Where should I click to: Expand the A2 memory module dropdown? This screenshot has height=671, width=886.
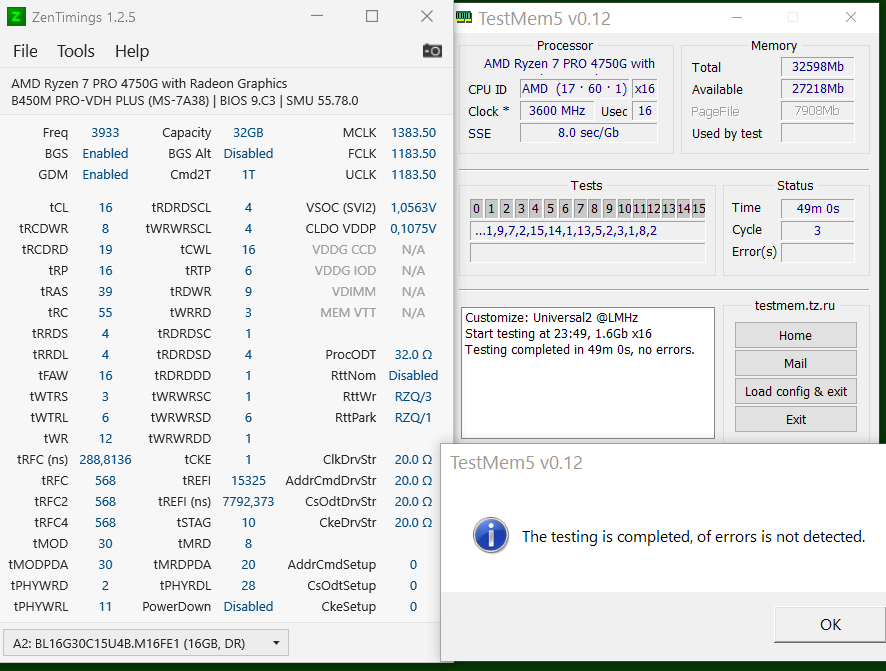146,643
